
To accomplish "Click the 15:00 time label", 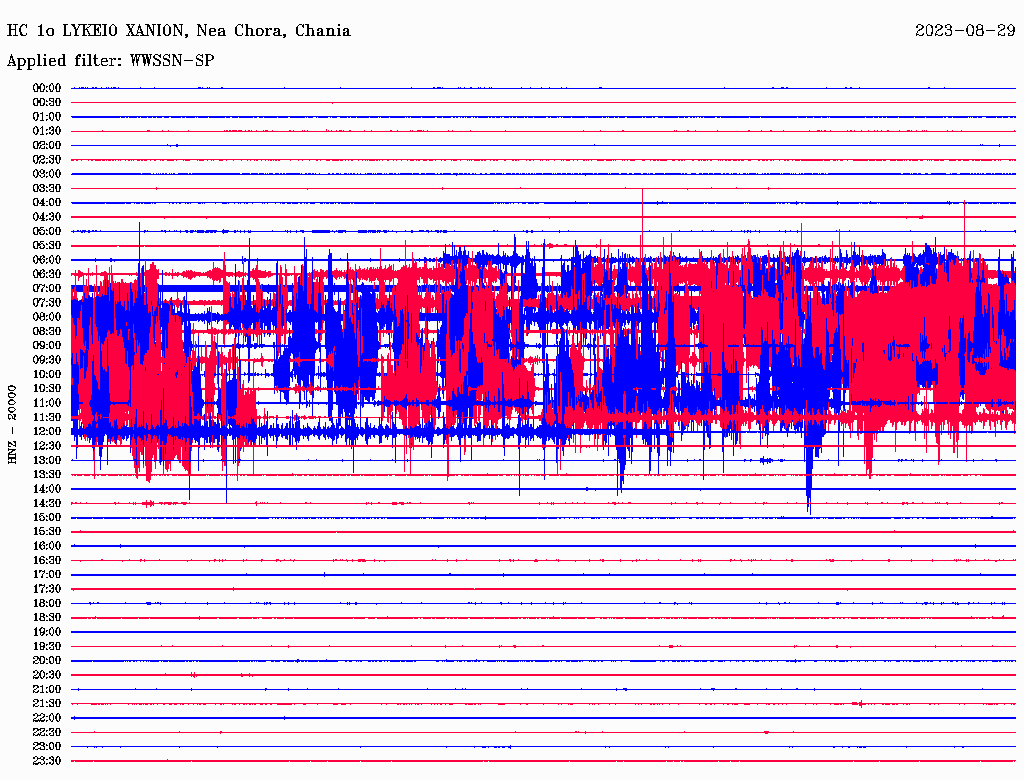I will pos(47,517).
